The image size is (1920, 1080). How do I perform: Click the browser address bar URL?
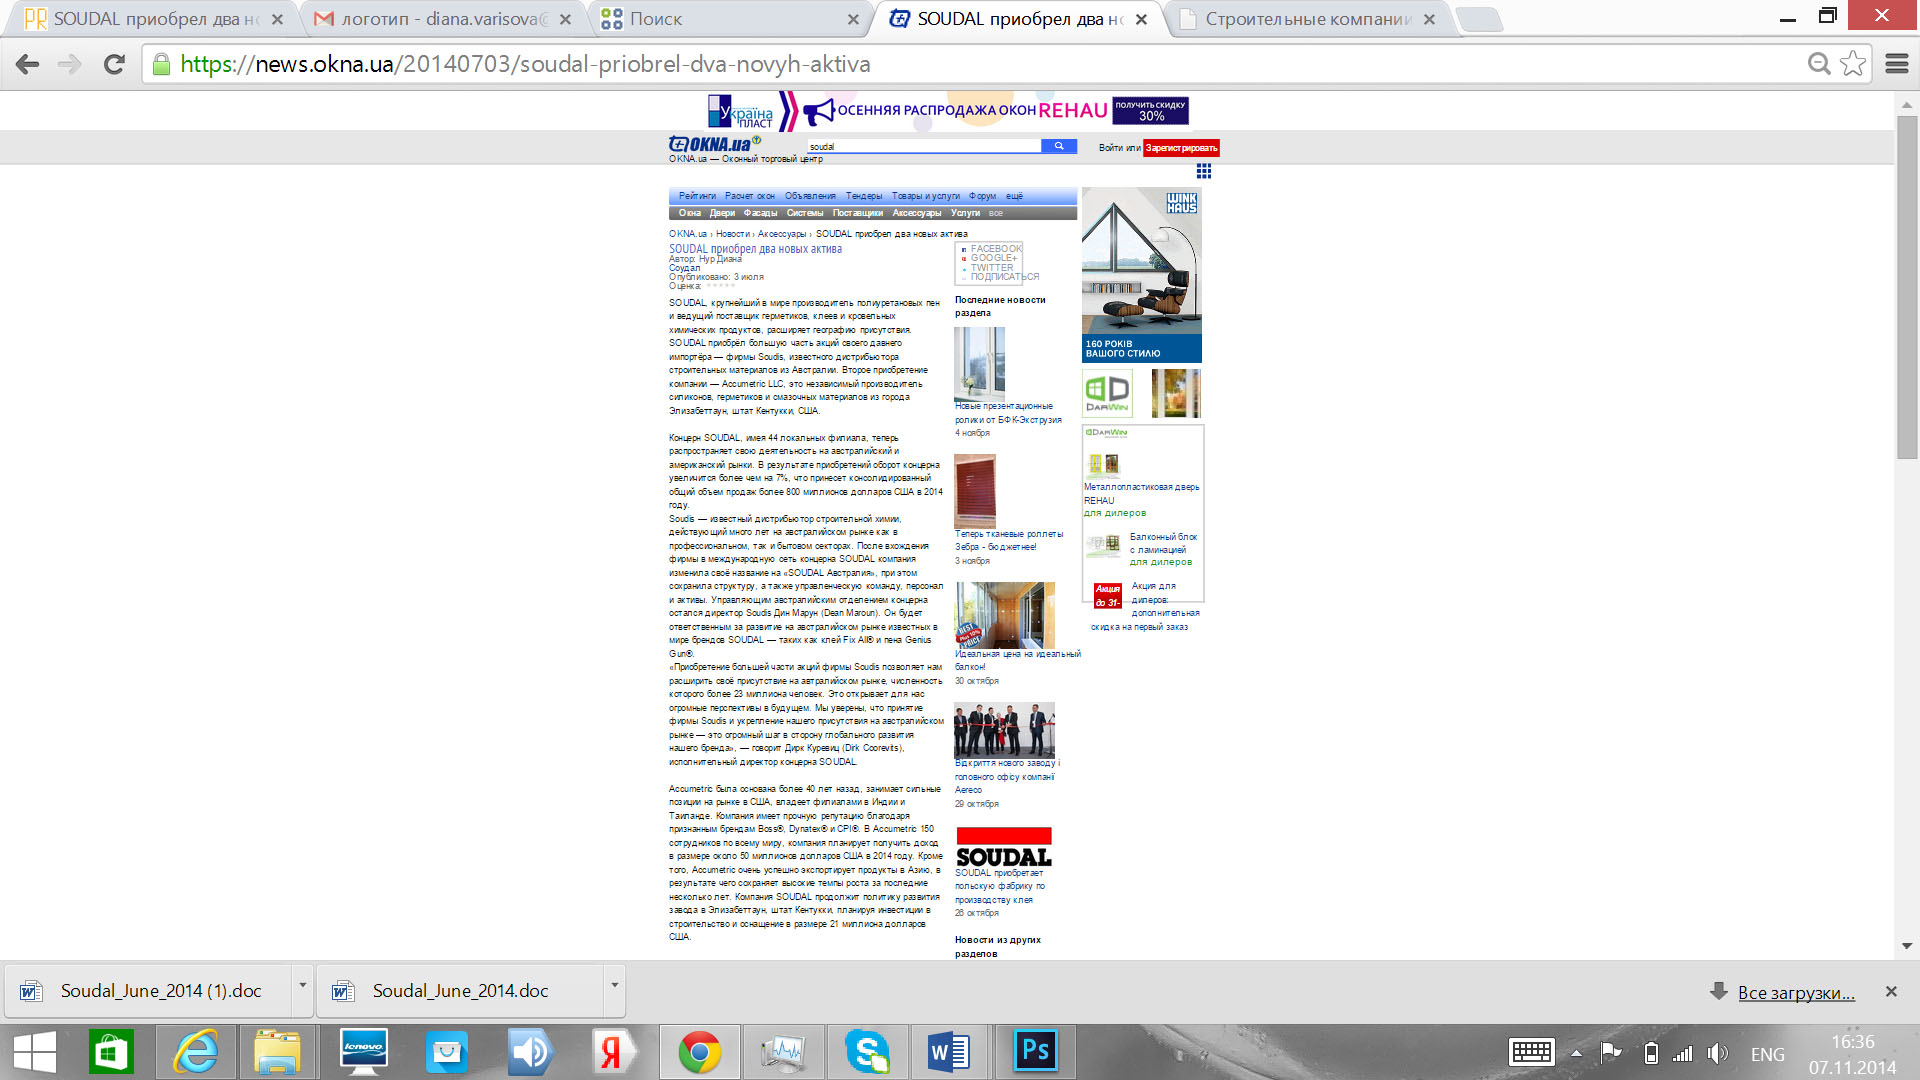point(525,64)
